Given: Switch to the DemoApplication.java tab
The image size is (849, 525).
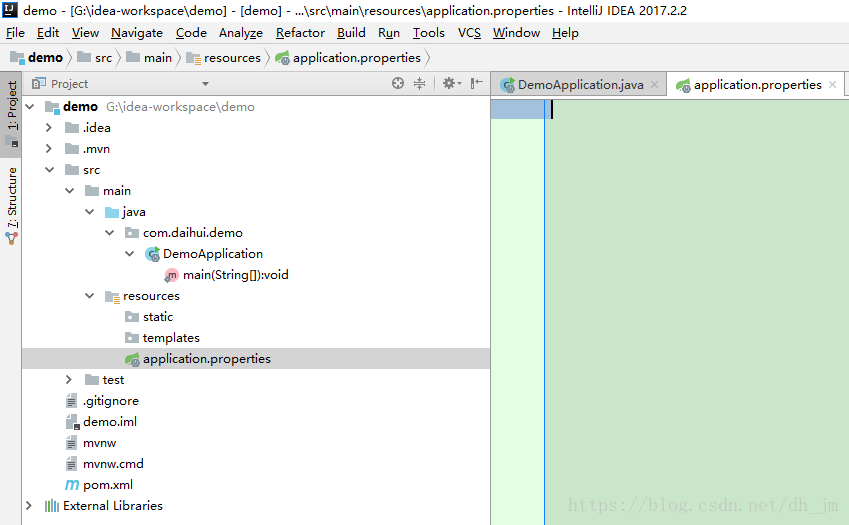Looking at the screenshot, I should pos(580,84).
